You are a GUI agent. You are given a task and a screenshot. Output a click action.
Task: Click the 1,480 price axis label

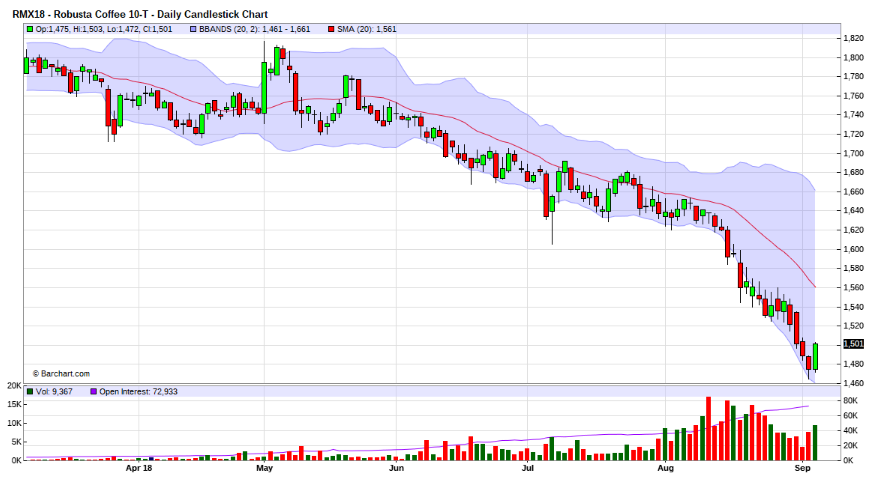854,364
